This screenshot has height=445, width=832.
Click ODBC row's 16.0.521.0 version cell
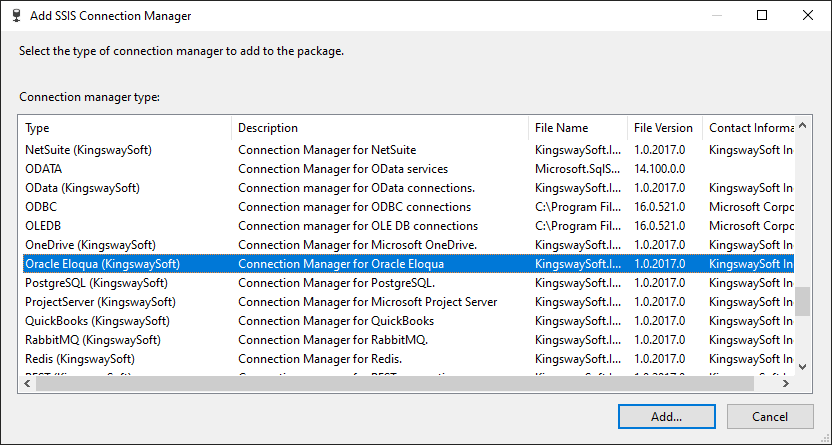660,207
